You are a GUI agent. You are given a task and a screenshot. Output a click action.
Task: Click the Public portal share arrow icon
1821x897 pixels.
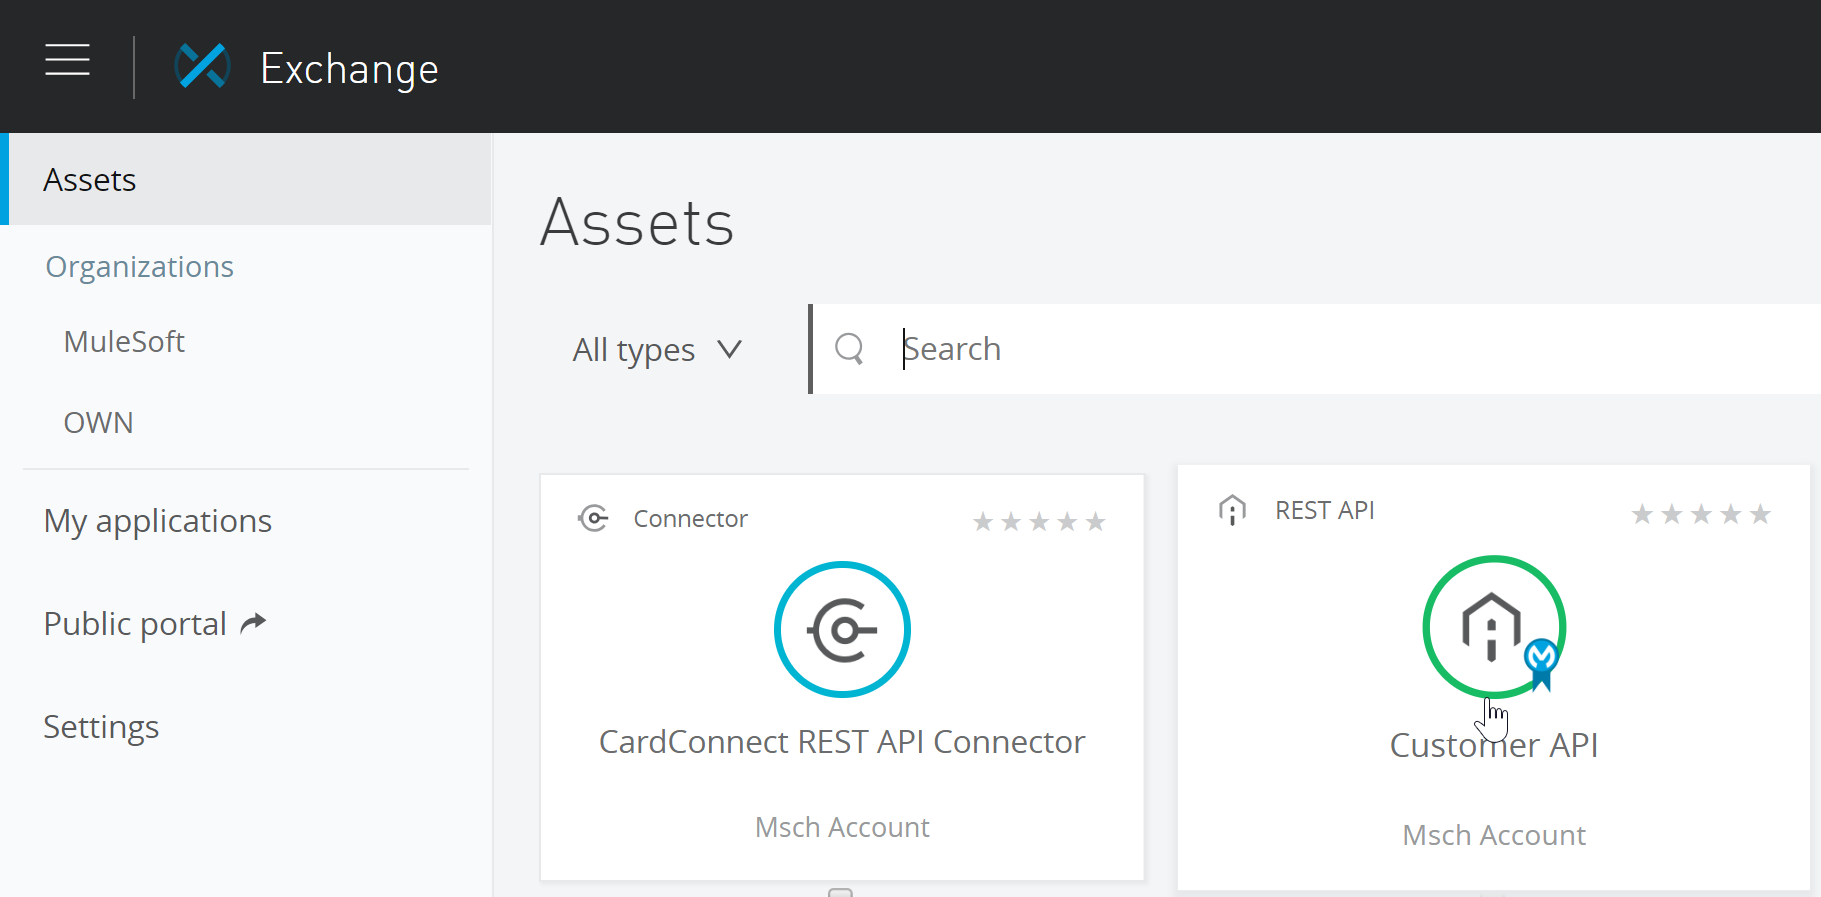pos(254,623)
